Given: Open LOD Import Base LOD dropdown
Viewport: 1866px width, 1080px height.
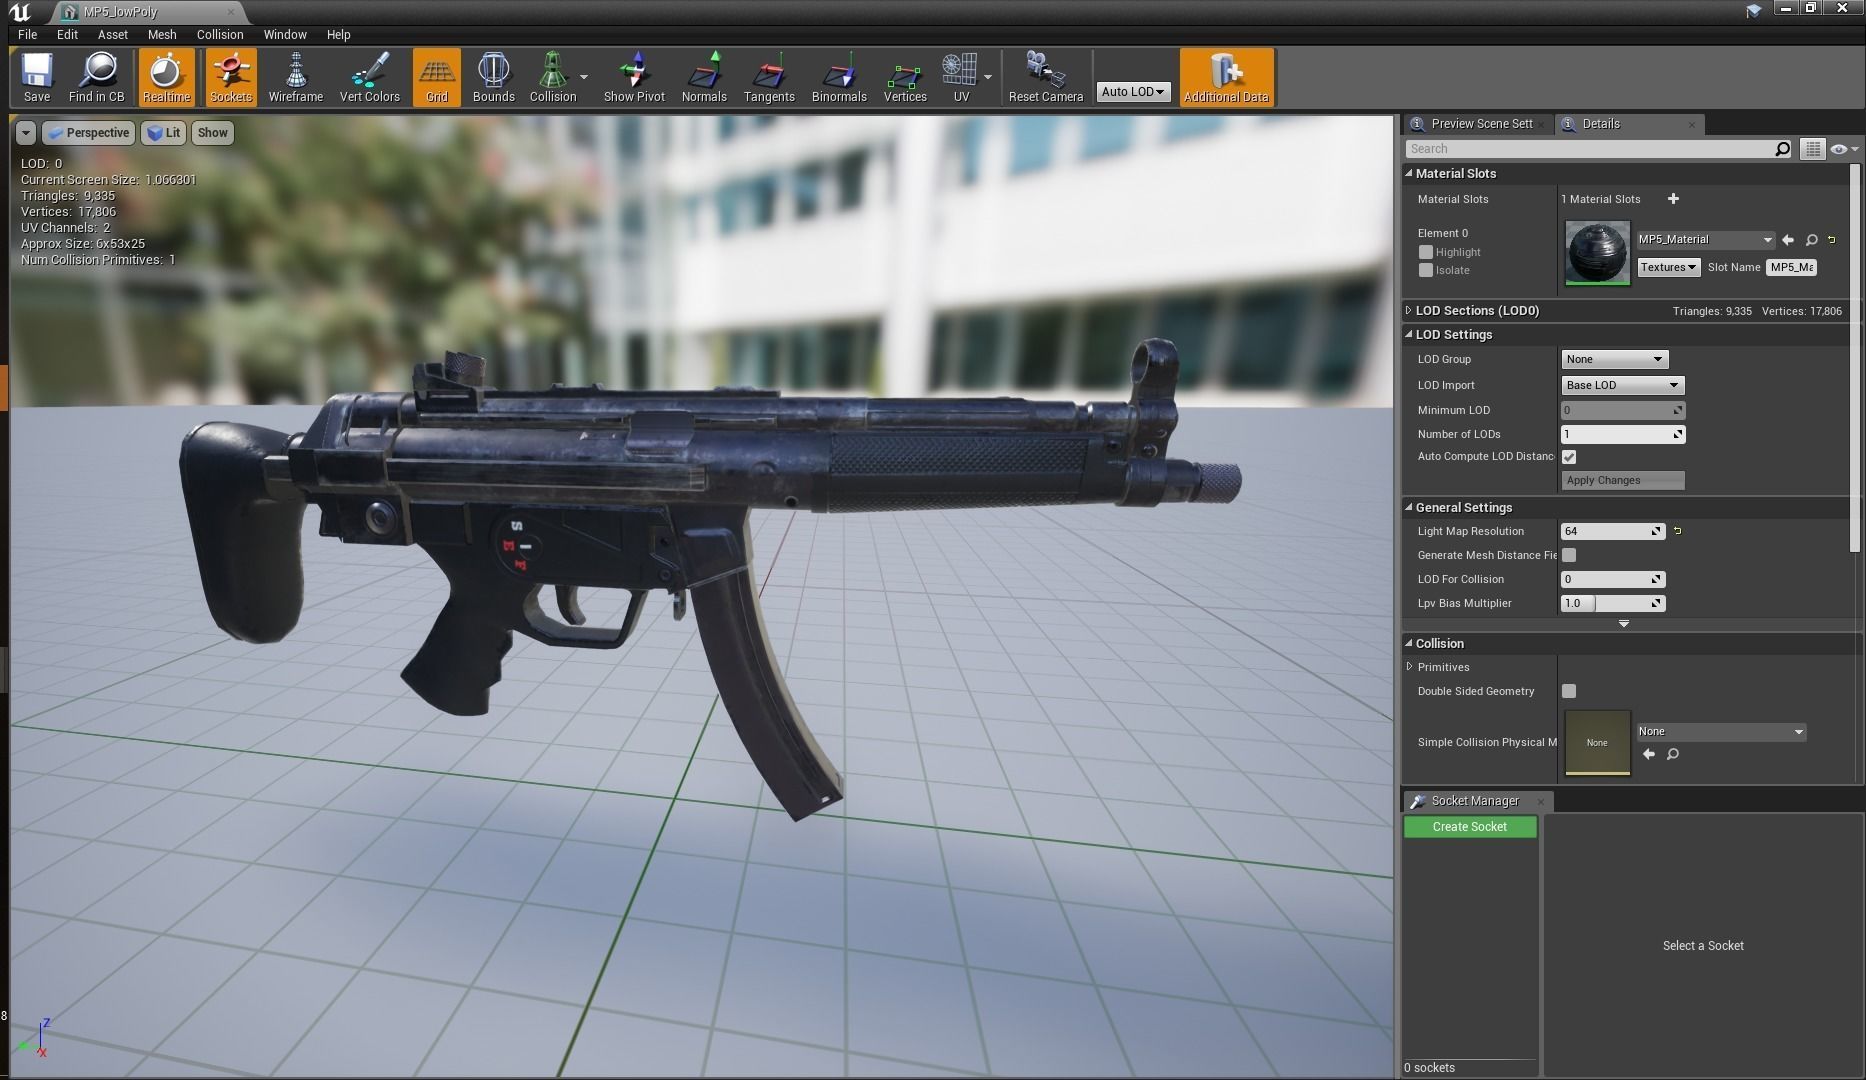Looking at the screenshot, I should pos(1622,385).
